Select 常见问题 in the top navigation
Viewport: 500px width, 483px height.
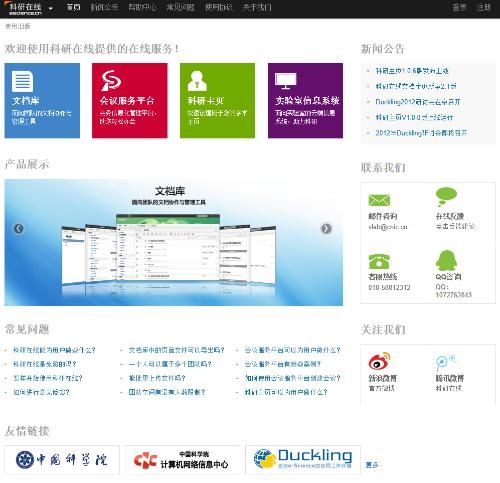click(180, 7)
